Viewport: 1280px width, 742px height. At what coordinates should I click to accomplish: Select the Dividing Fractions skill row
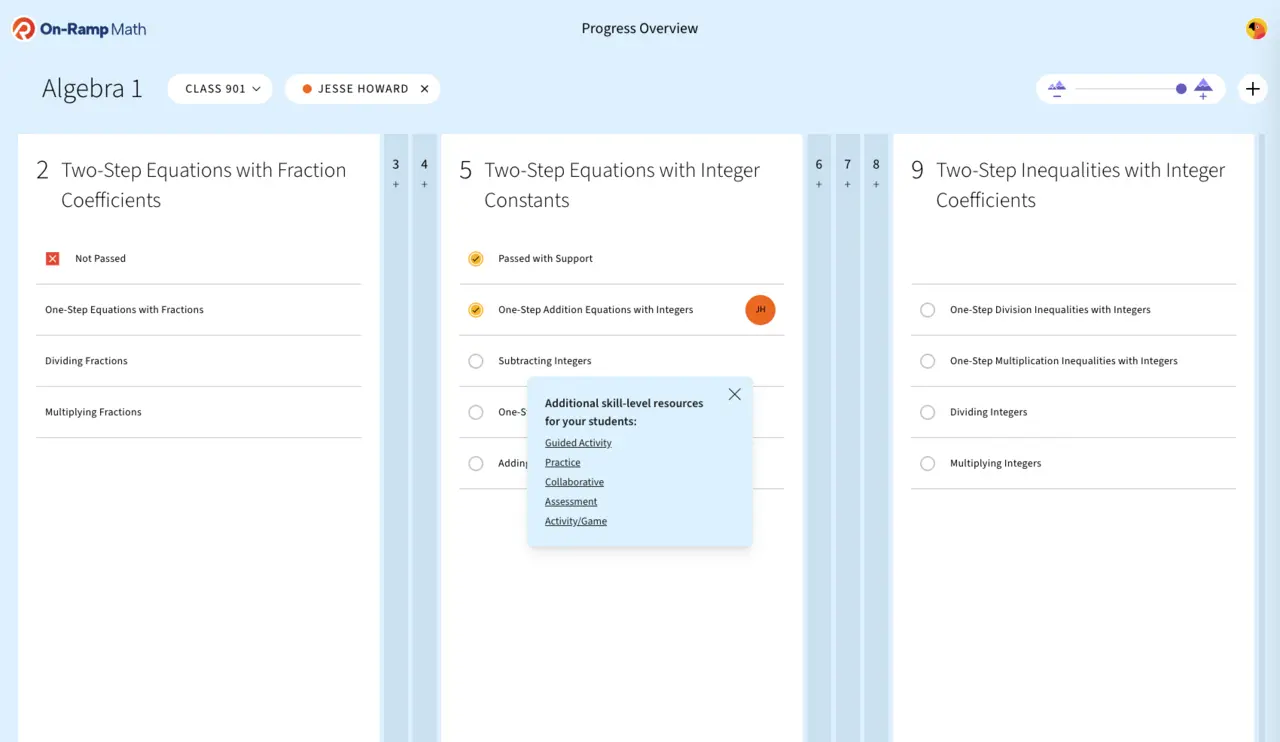86,361
